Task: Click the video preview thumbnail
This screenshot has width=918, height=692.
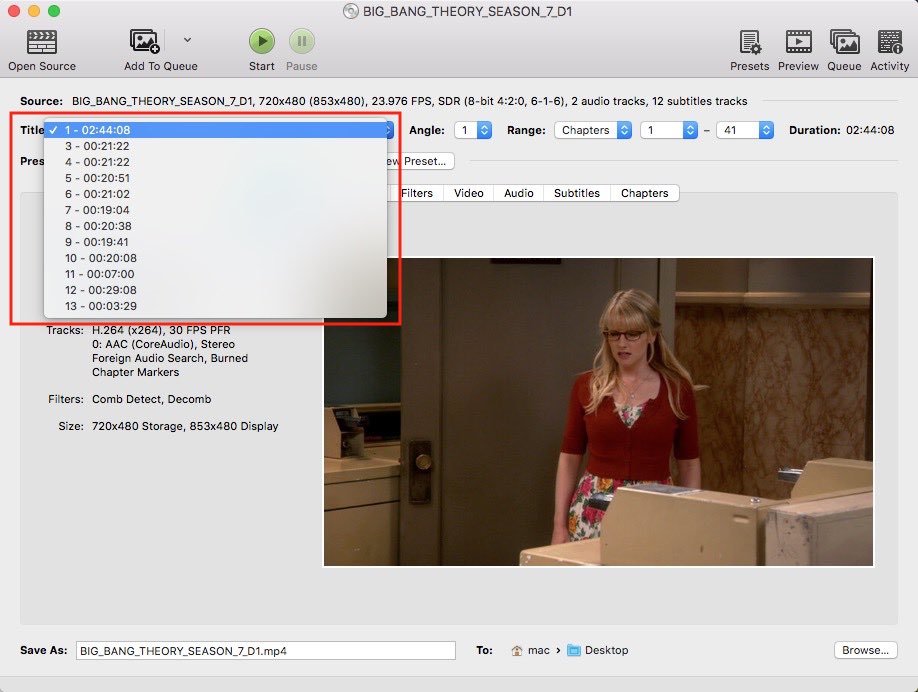Action: [598, 411]
